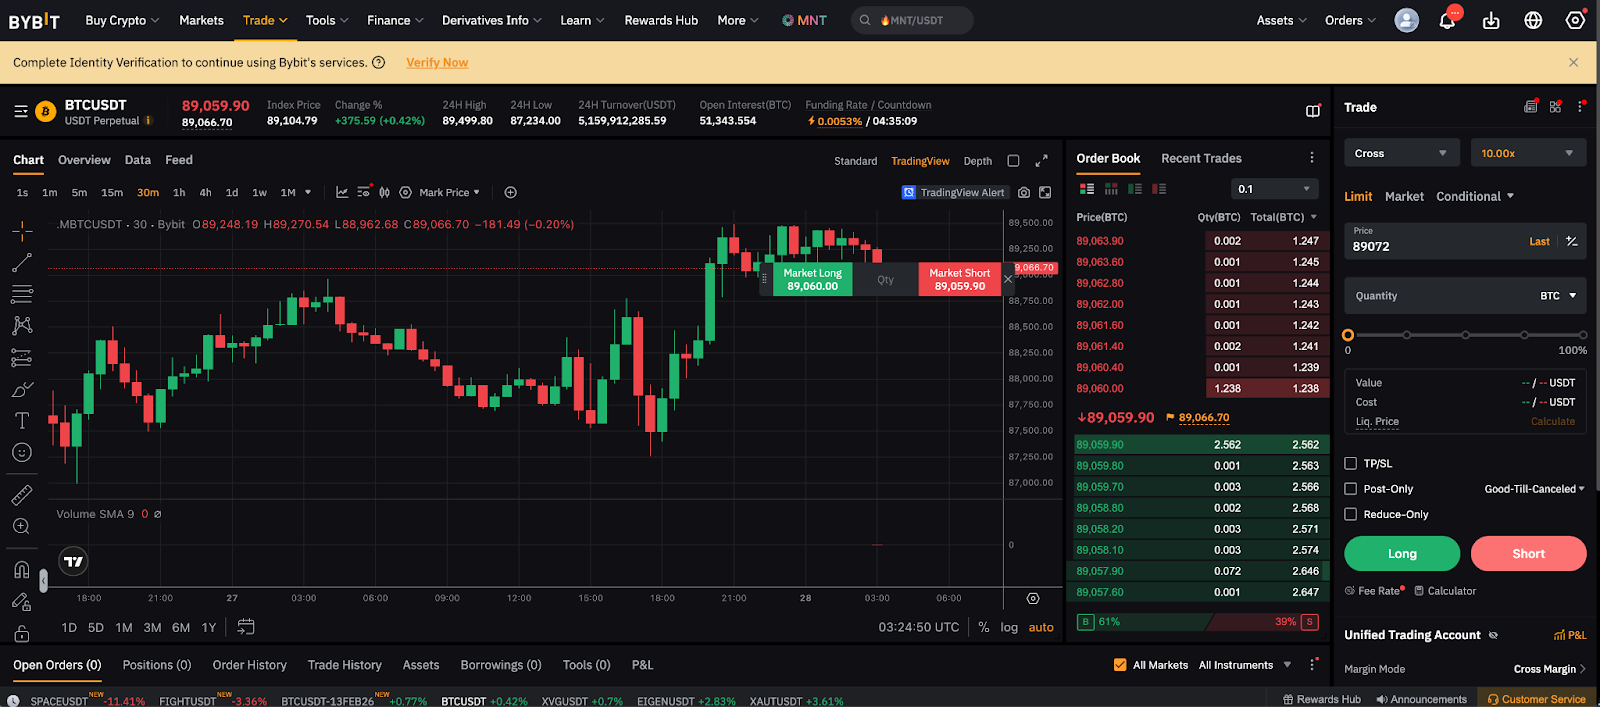Screen dimensions: 1600x707
Task: Open the candlestick chart type icon
Action: (384, 192)
